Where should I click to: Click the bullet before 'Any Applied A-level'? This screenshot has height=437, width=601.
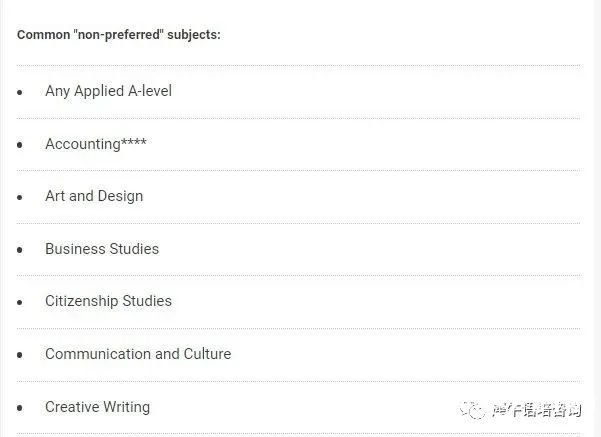[x=20, y=92]
